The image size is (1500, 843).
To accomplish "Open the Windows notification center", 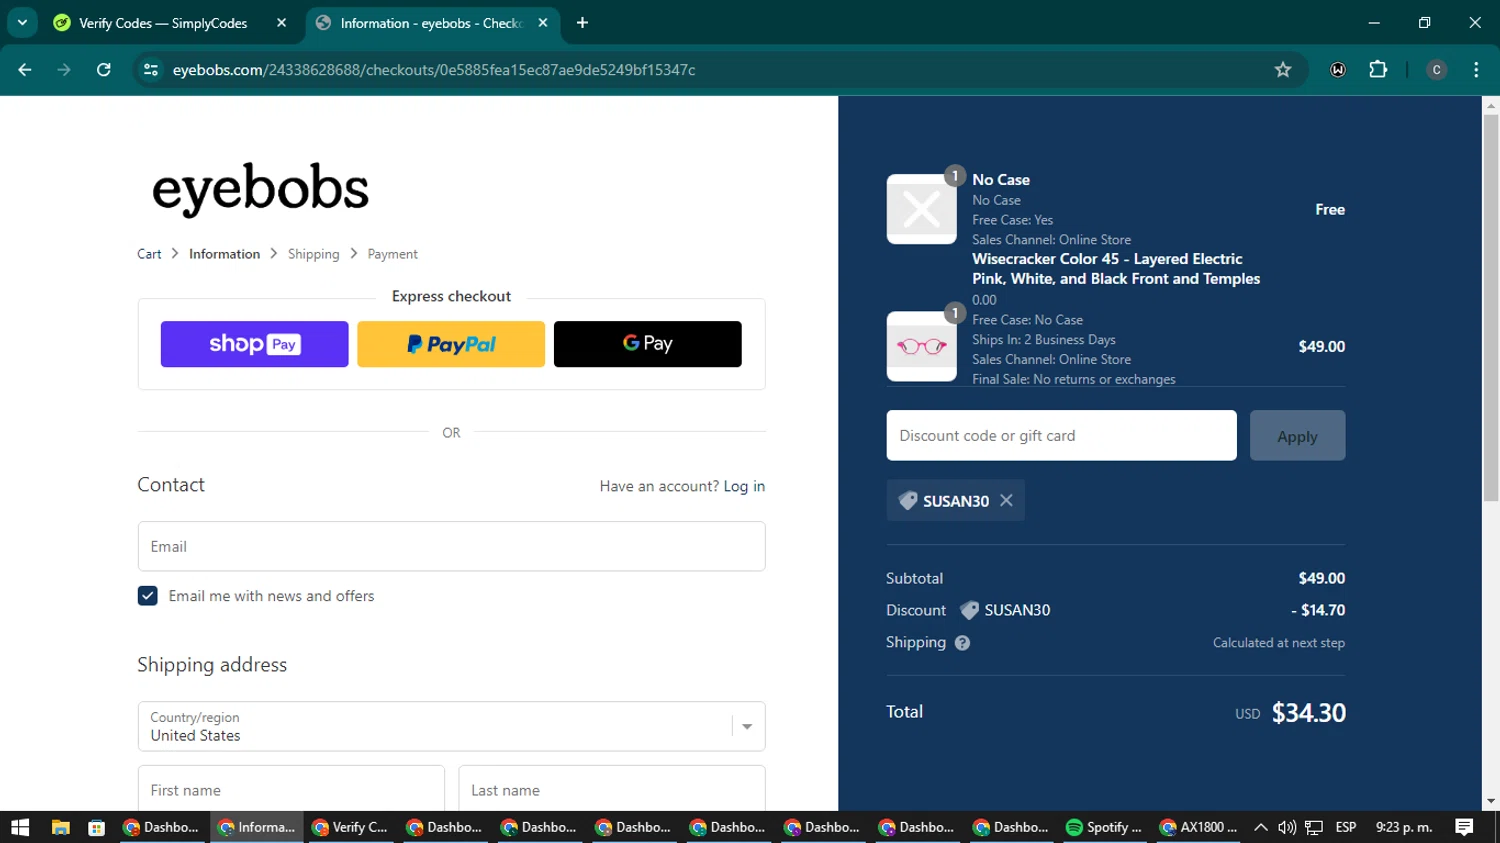I will (x=1464, y=827).
